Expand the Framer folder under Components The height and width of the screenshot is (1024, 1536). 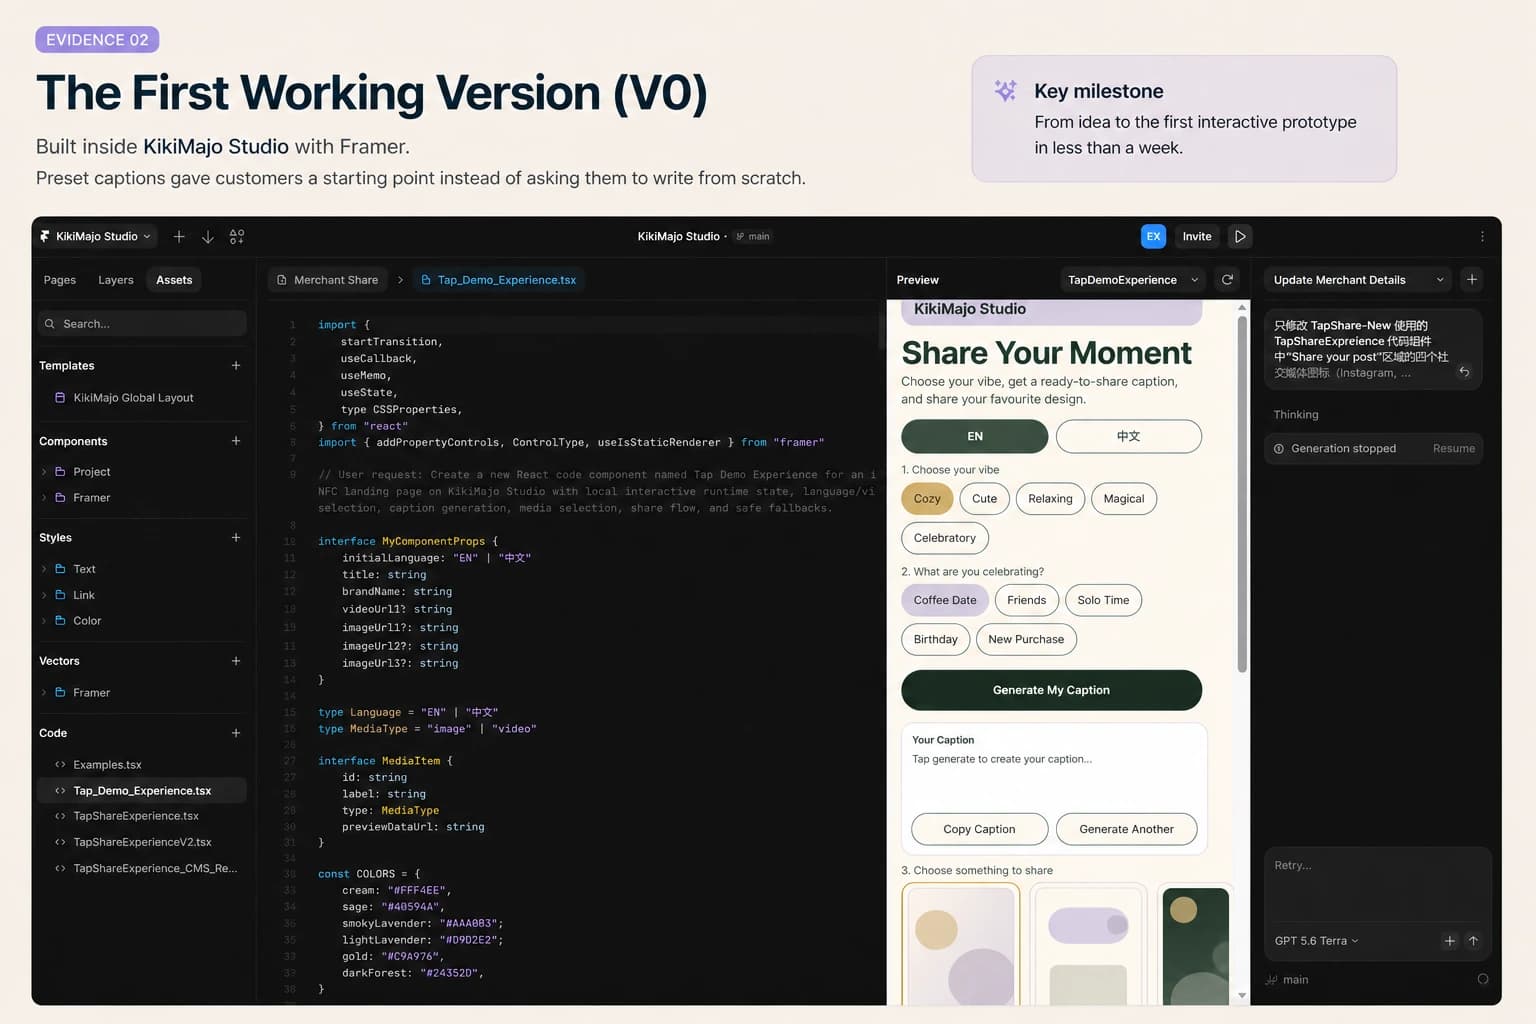click(43, 498)
